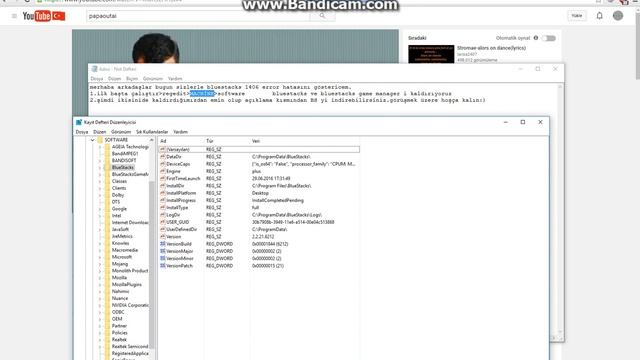Select the VersionMinor value name
640x360 pixels.
click(x=180, y=258)
